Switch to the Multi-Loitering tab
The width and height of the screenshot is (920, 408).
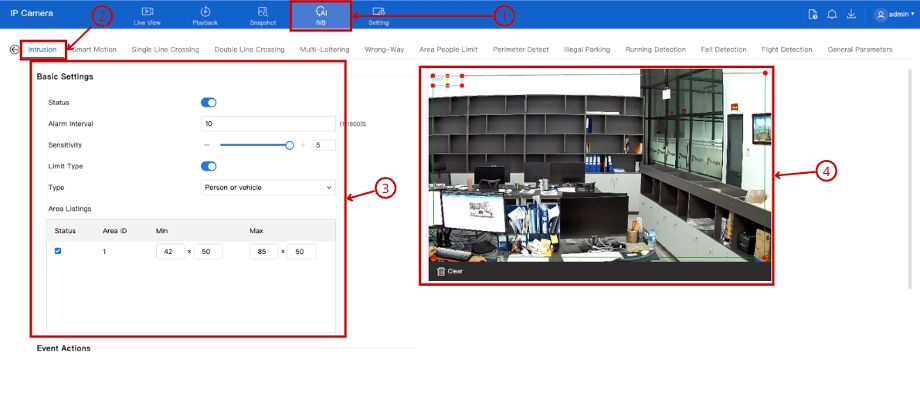(x=324, y=50)
